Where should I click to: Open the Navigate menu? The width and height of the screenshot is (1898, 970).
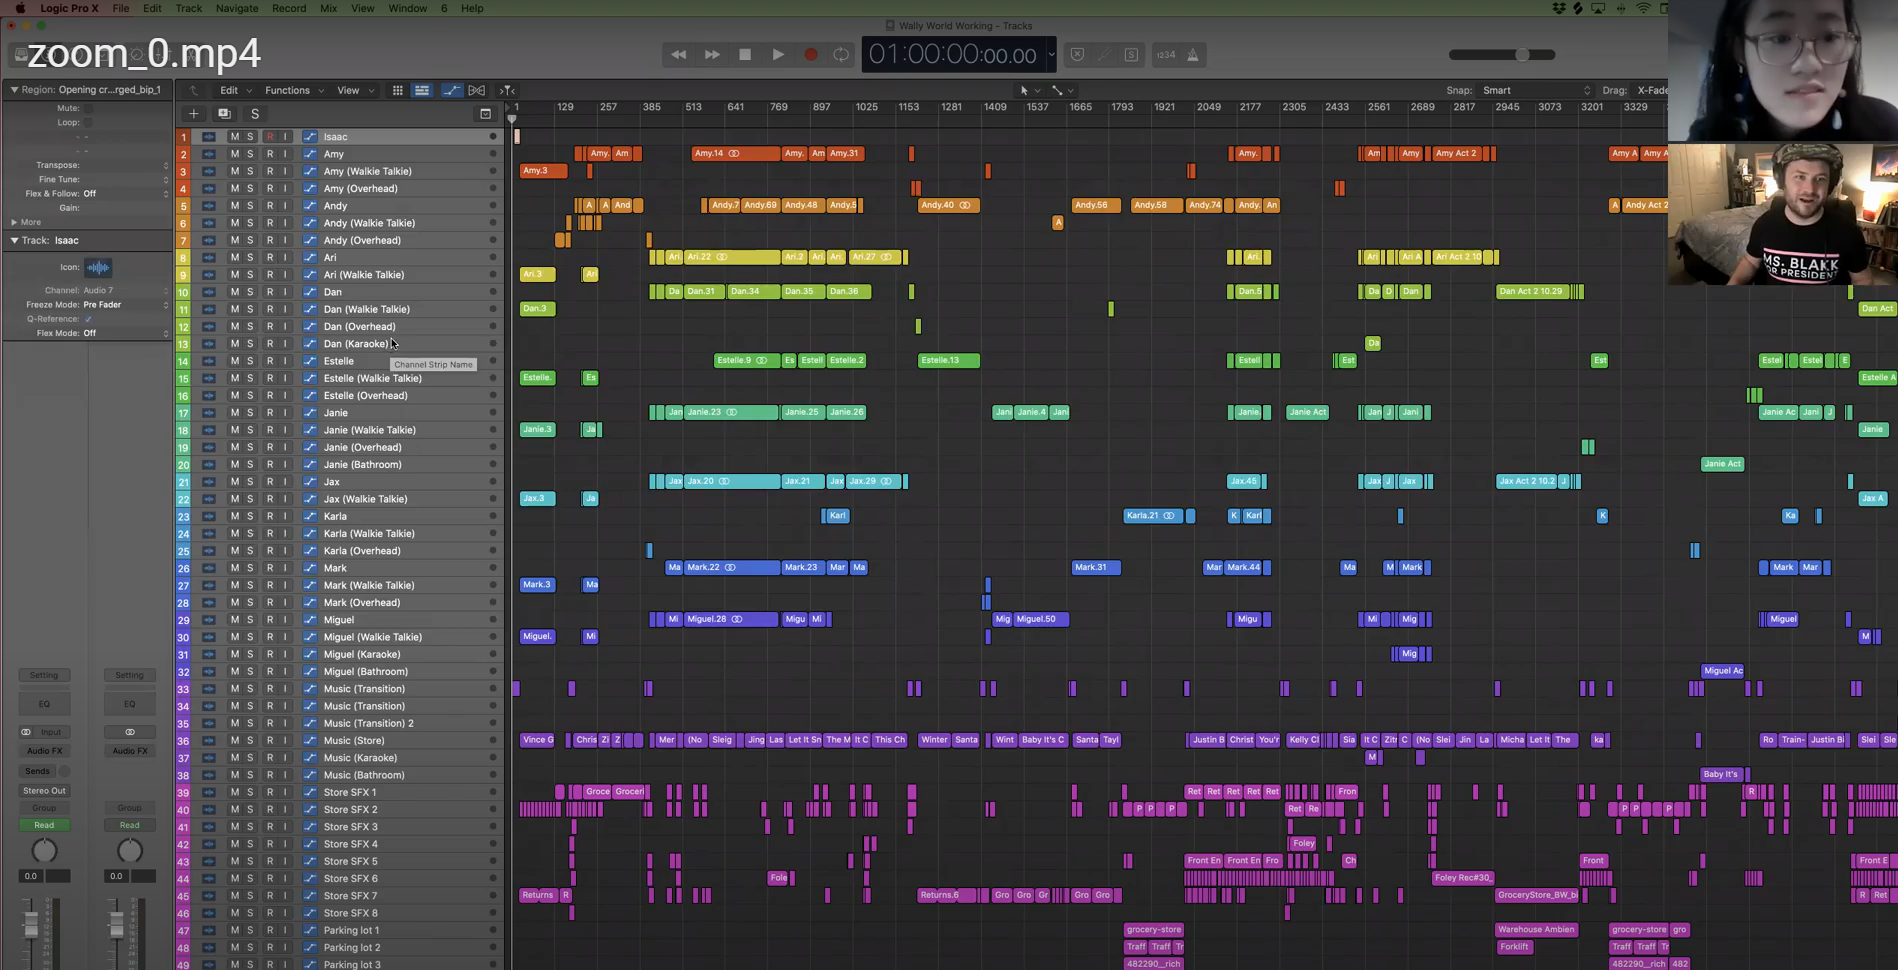(x=237, y=8)
